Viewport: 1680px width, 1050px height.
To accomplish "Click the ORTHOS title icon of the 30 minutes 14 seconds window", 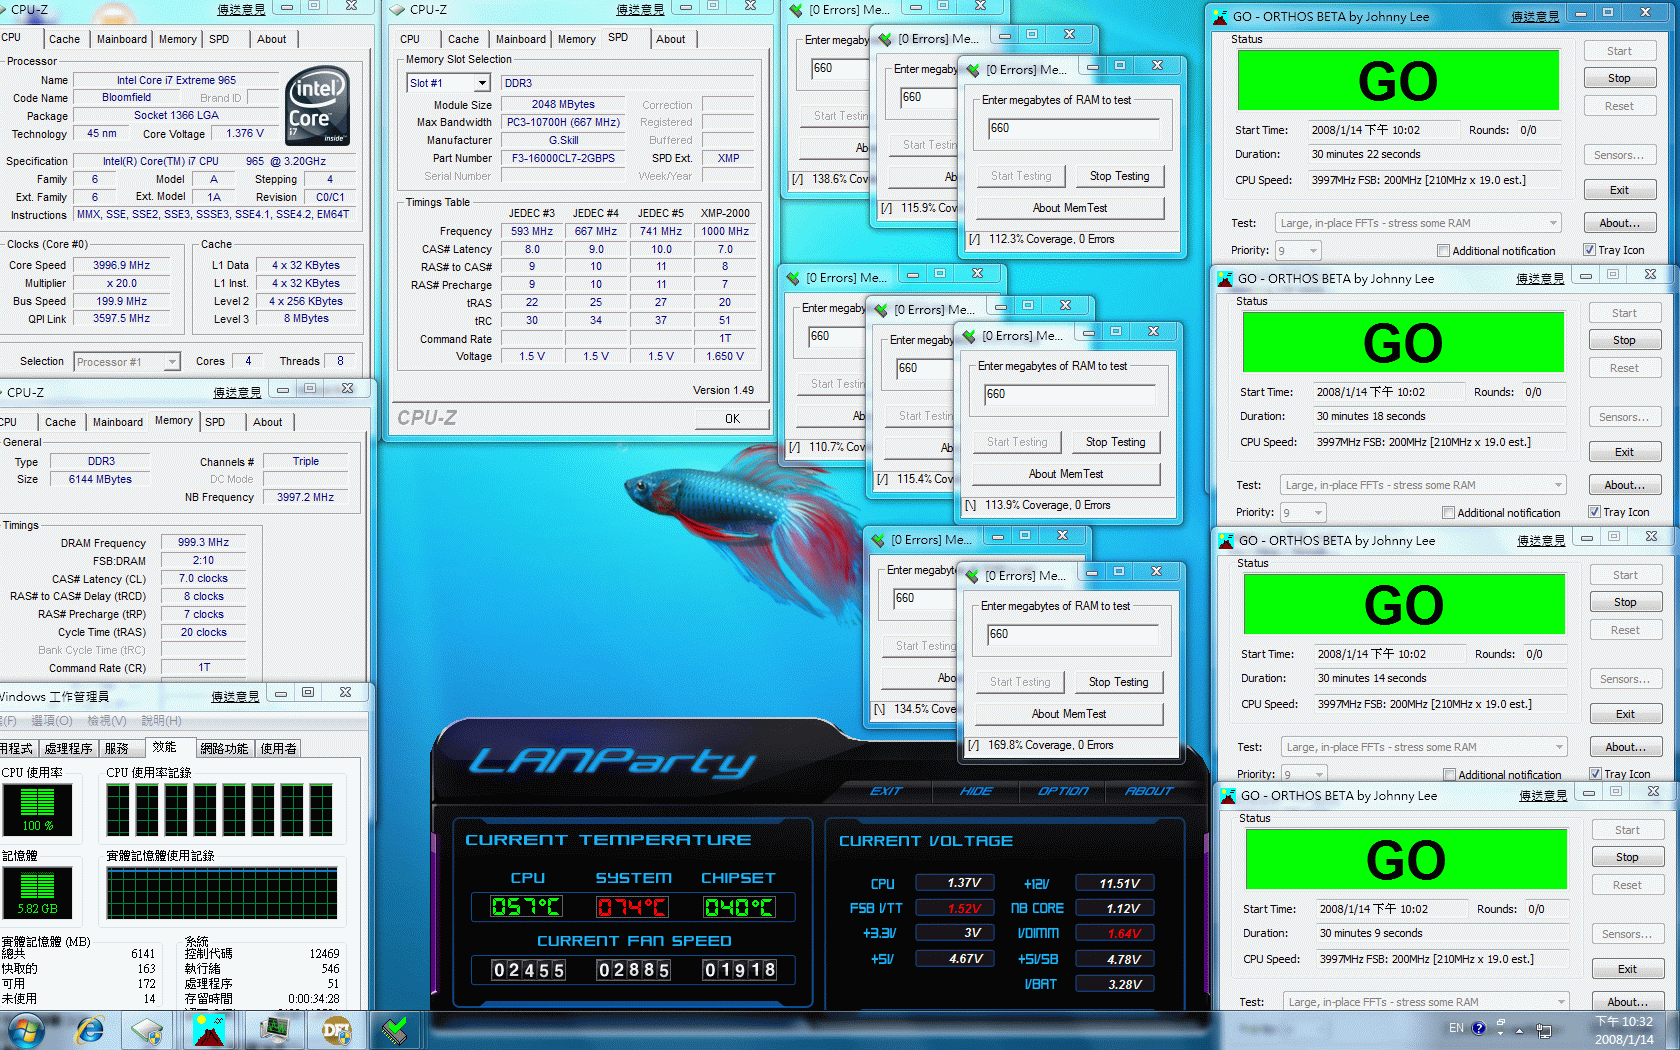I will coord(1226,541).
